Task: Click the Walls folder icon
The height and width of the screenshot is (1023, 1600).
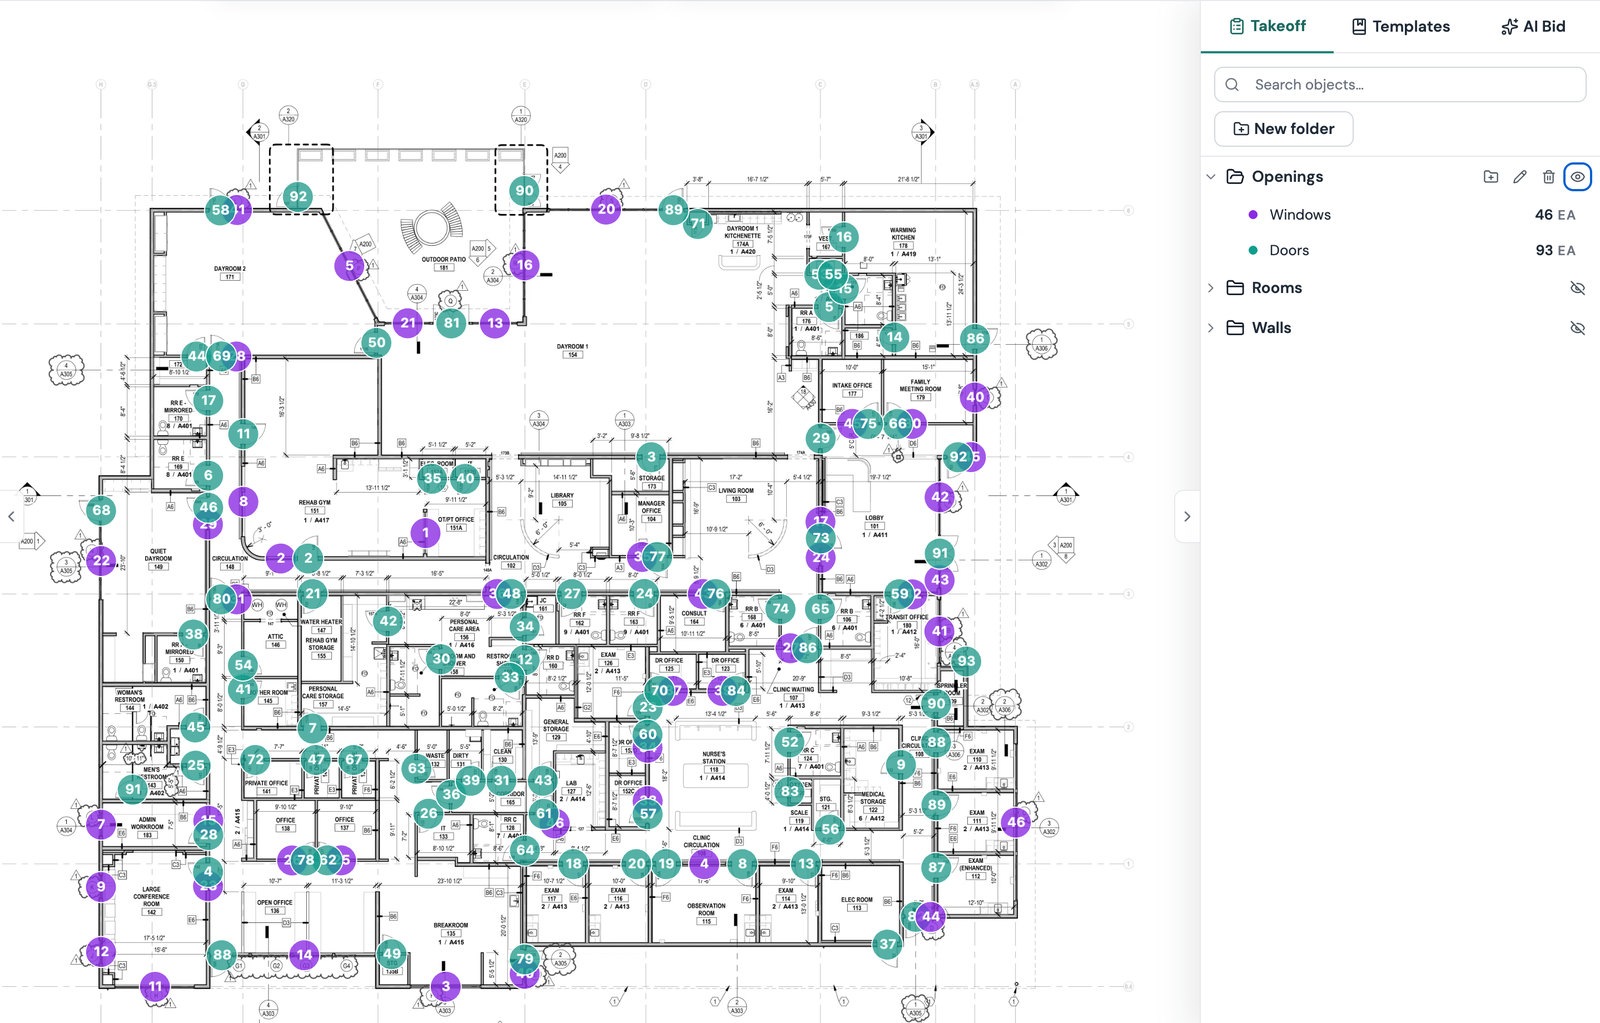Action: click(x=1235, y=328)
